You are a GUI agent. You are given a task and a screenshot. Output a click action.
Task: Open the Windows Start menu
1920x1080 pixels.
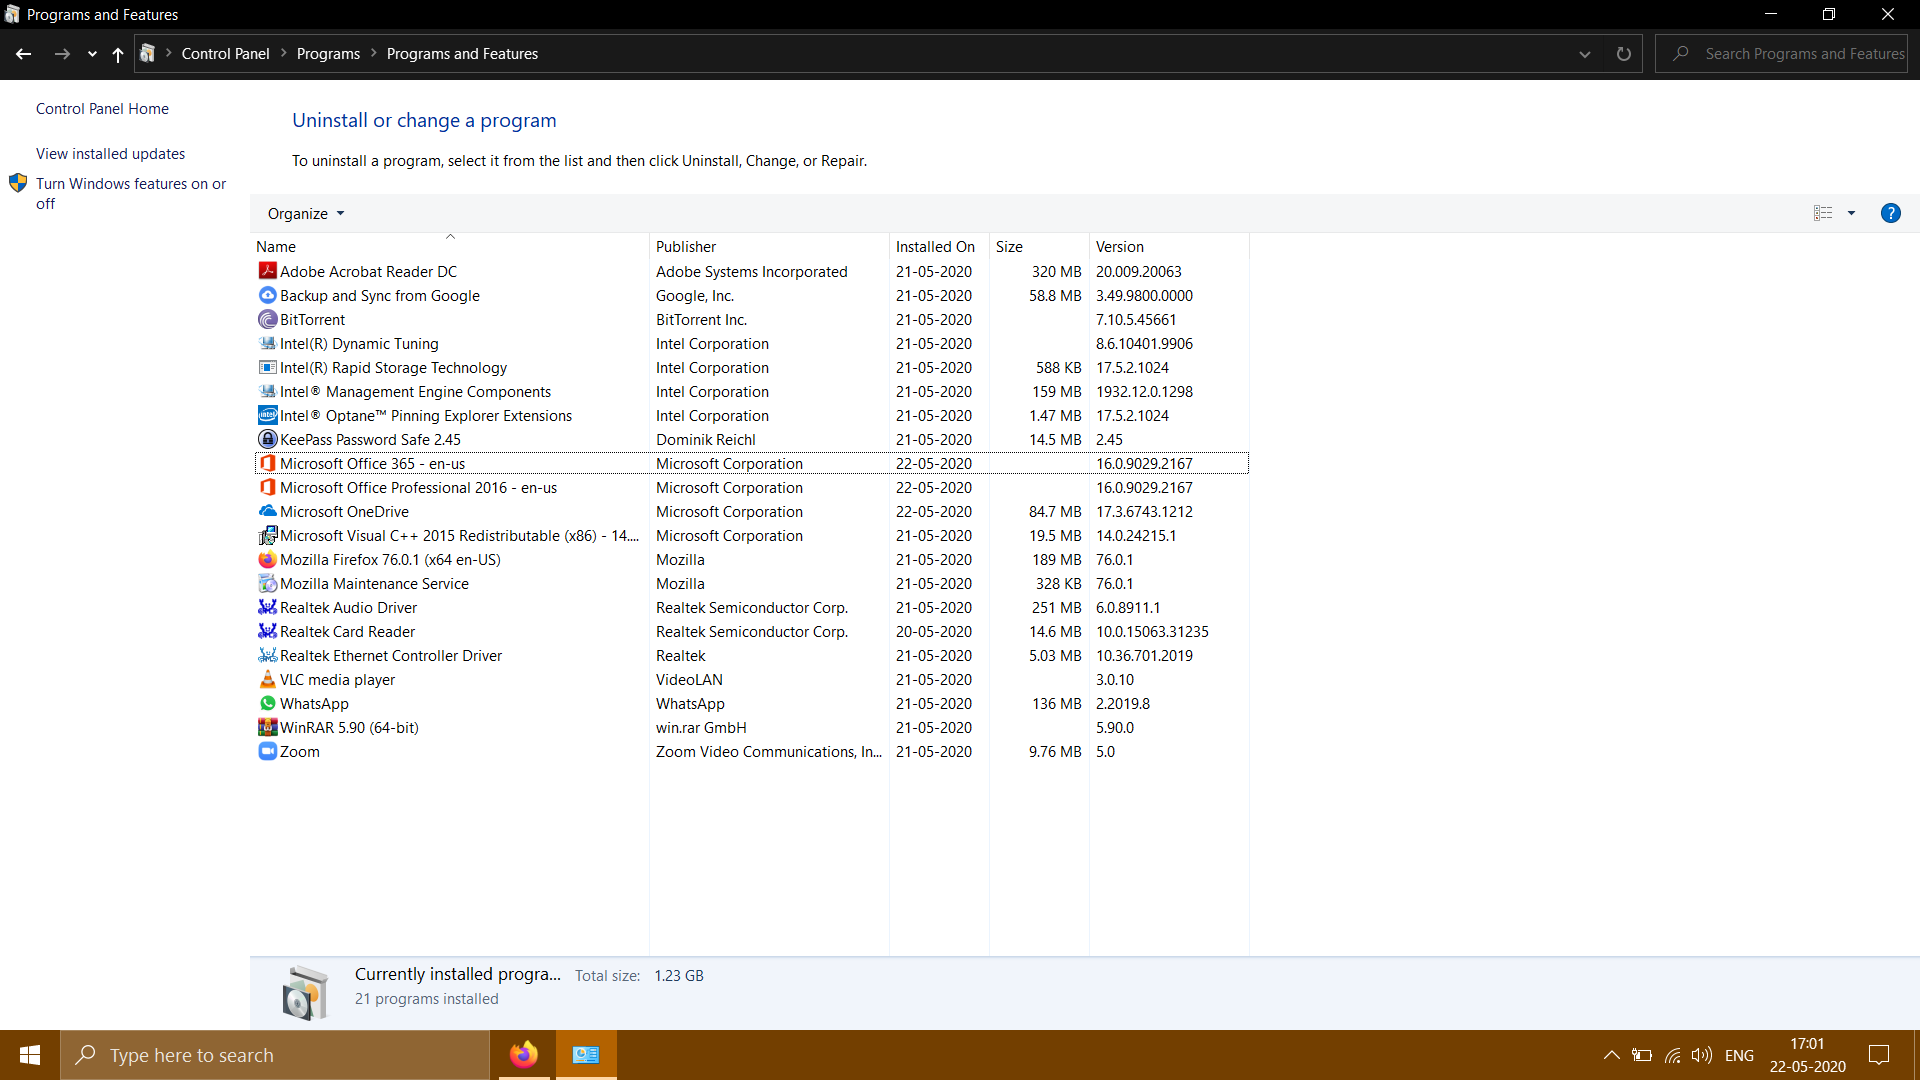click(30, 1055)
